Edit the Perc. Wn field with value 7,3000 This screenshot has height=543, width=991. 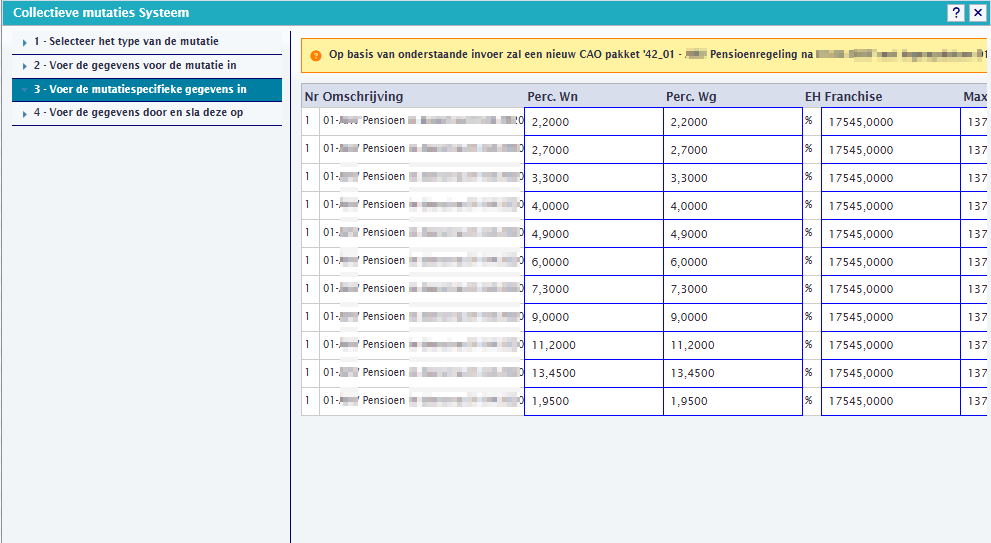(x=594, y=289)
